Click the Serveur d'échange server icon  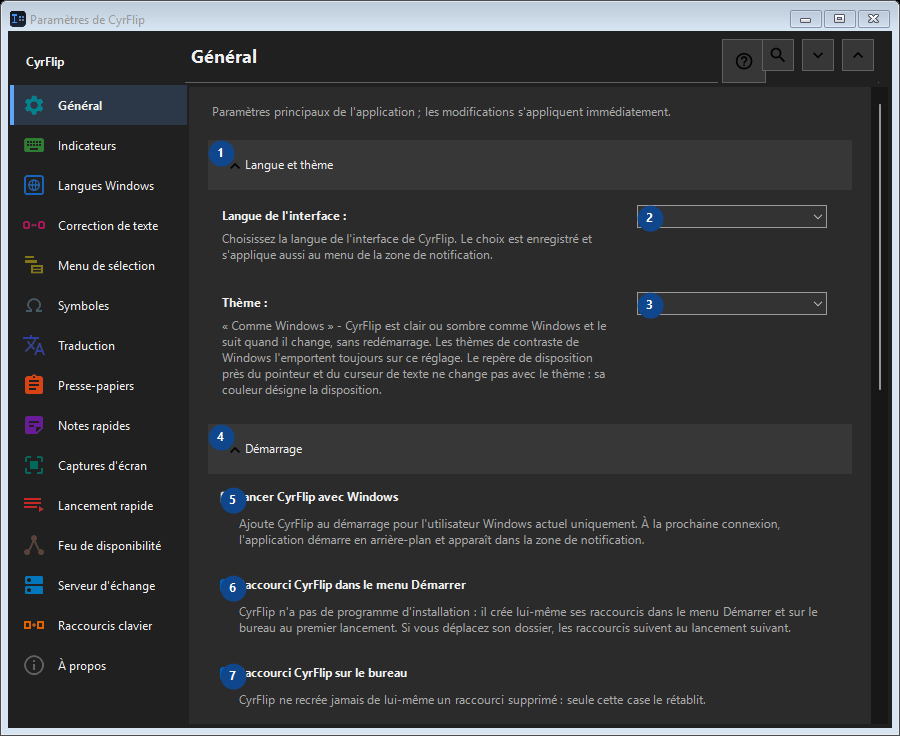click(x=34, y=586)
